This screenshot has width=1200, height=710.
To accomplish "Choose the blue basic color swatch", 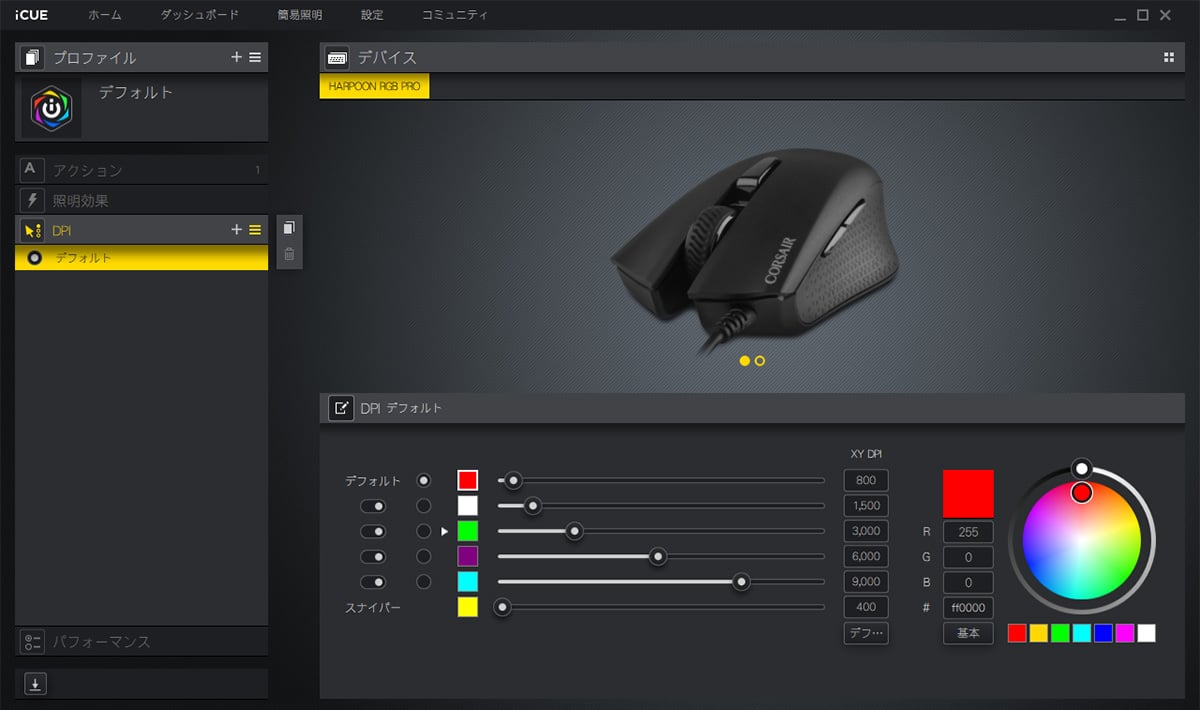I will (1103, 633).
